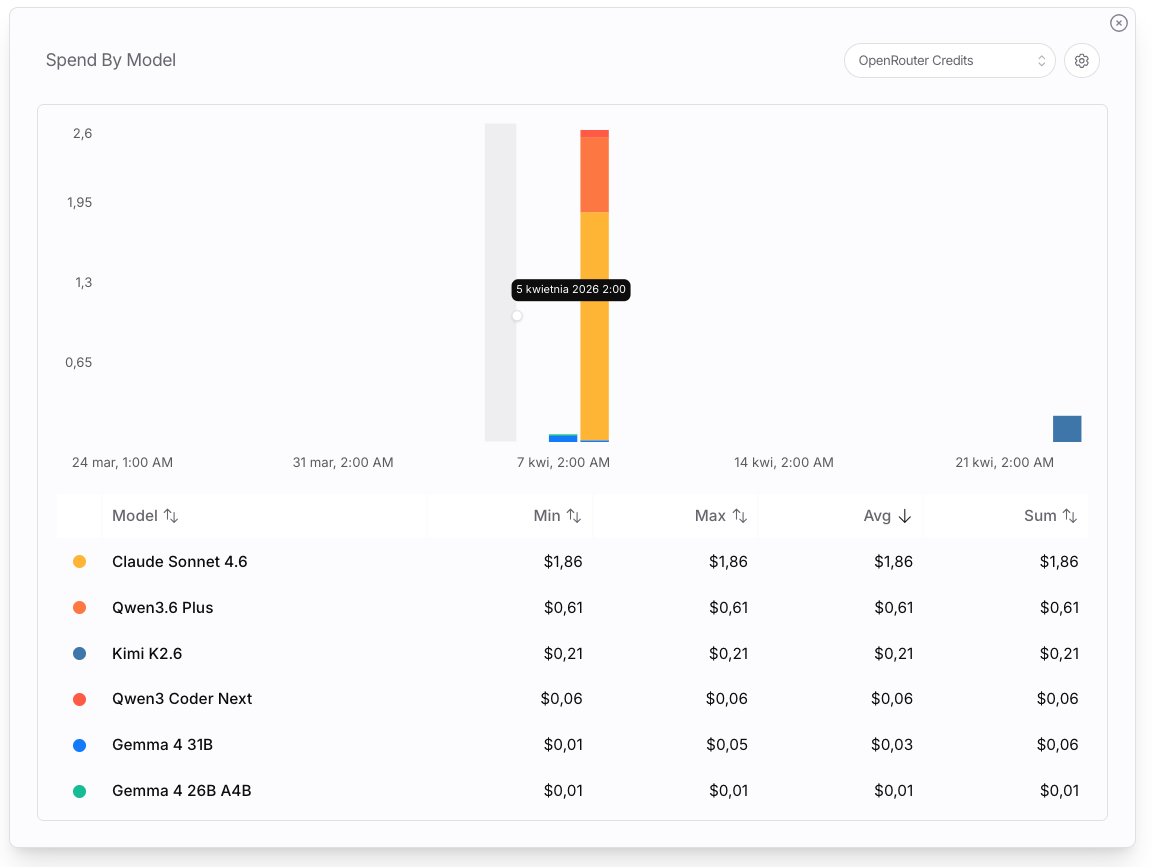
Task: Sort table by Model column
Action: click(145, 516)
